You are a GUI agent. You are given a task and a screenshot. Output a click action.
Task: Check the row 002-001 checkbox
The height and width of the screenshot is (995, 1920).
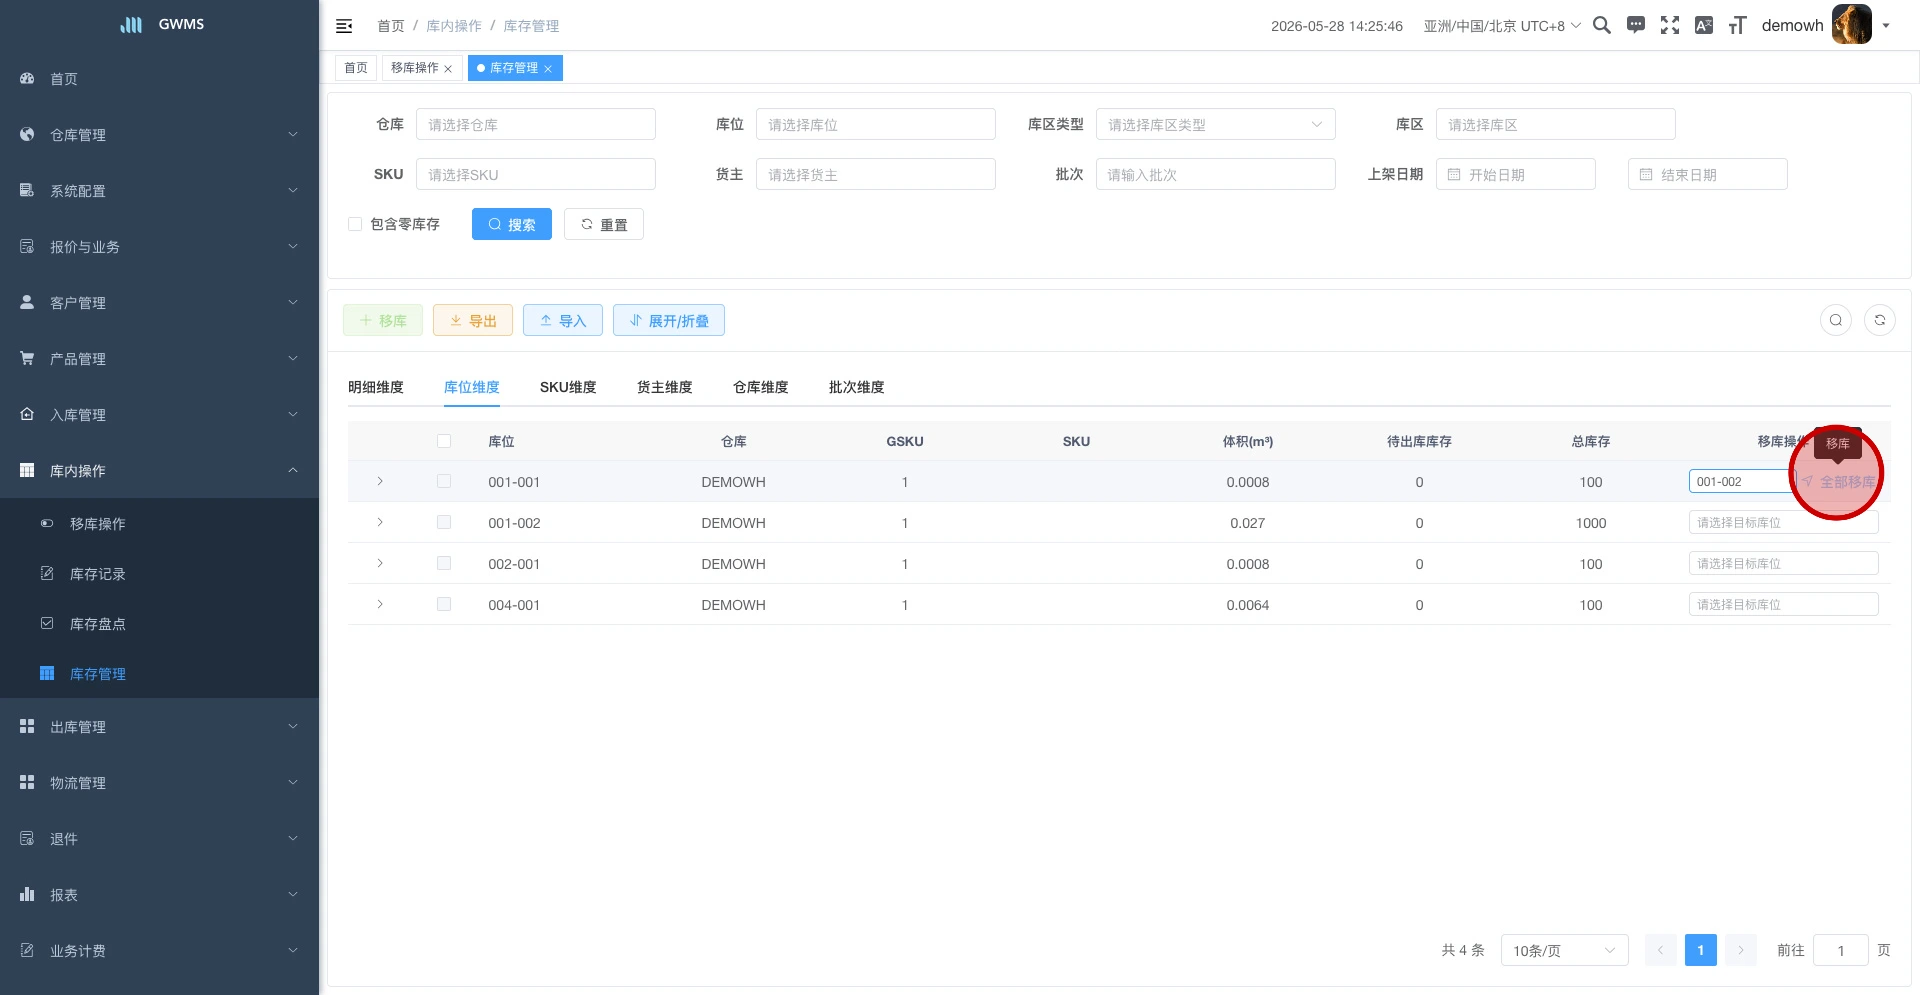444,564
